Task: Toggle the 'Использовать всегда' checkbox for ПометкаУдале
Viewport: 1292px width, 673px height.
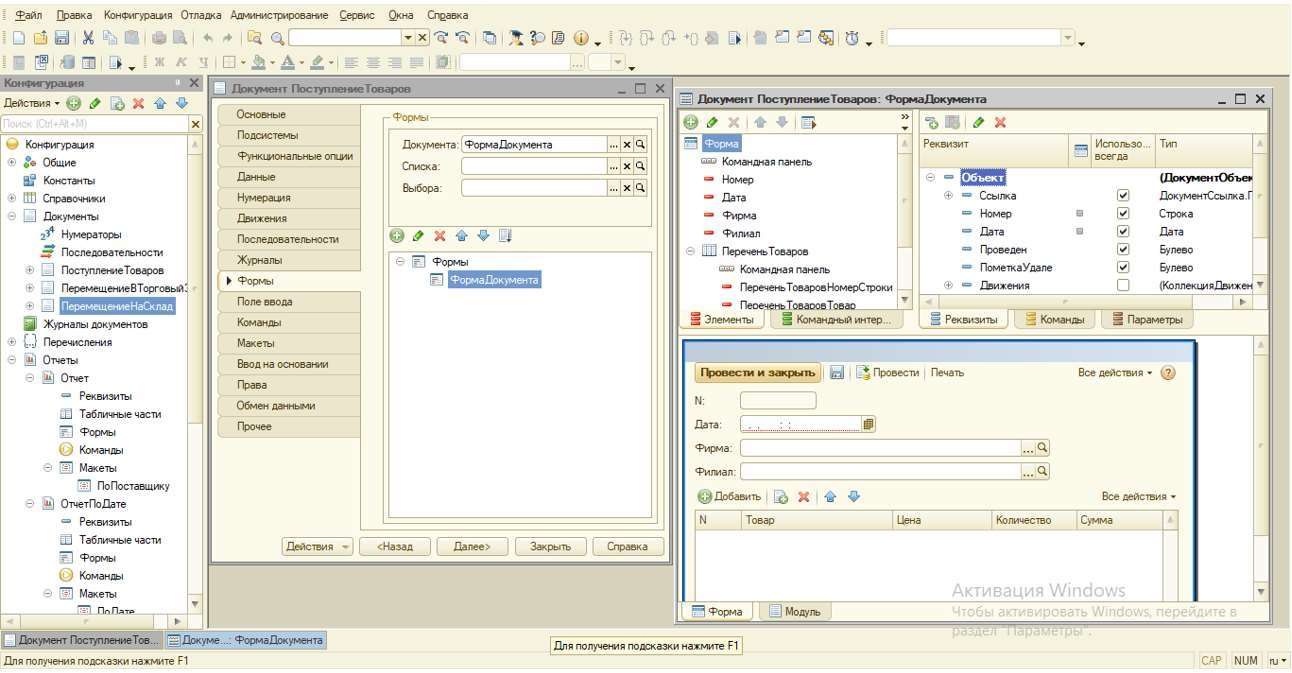Action: point(1123,268)
